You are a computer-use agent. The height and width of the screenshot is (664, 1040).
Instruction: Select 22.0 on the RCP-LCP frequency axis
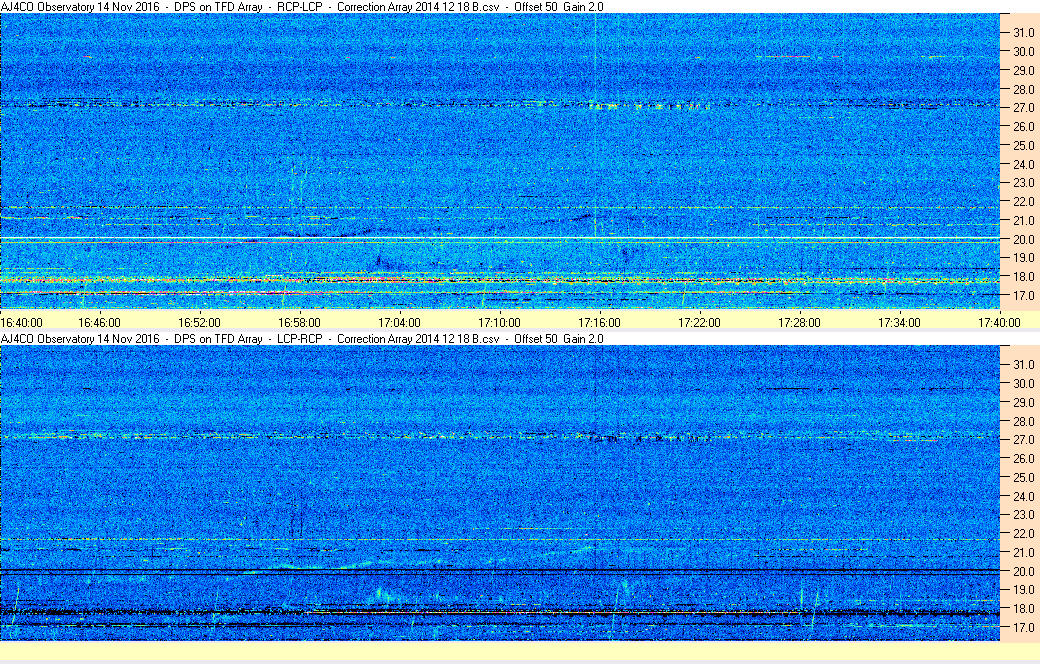pos(1023,202)
